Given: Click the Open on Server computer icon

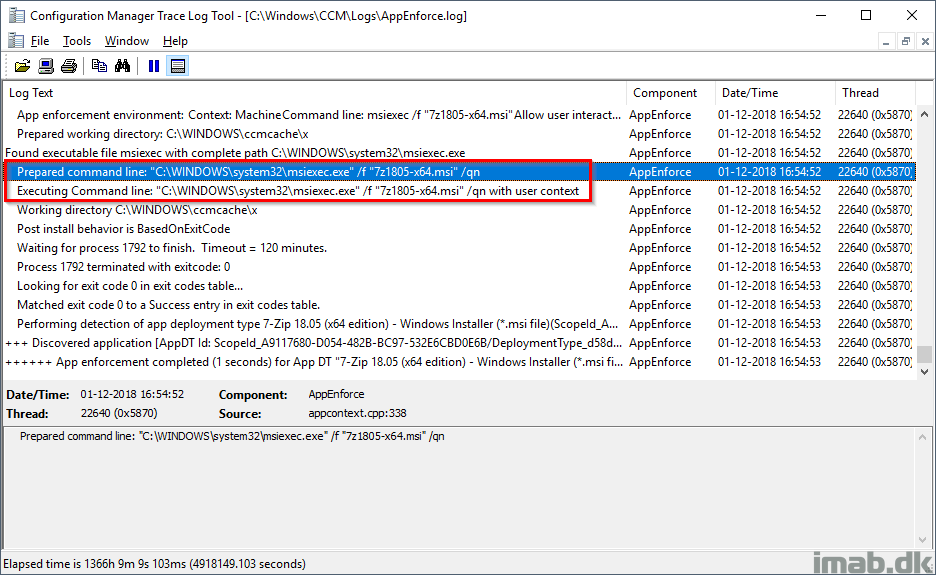Looking at the screenshot, I should 46,66.
